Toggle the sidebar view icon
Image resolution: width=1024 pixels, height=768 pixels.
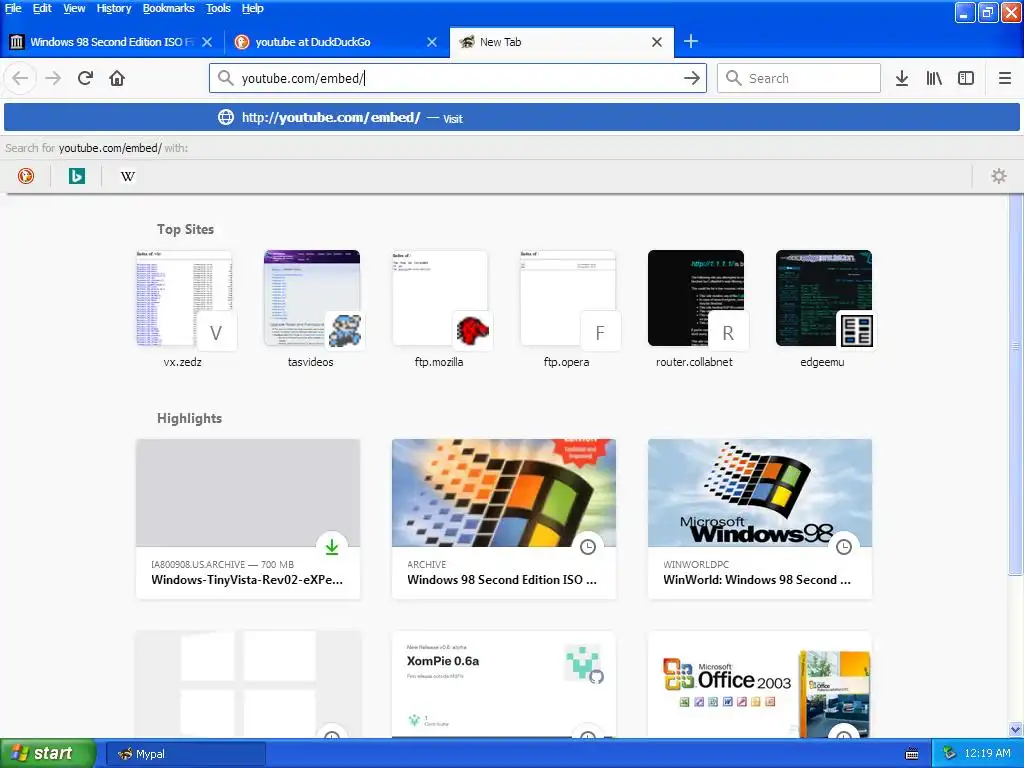pyautogui.click(x=966, y=78)
